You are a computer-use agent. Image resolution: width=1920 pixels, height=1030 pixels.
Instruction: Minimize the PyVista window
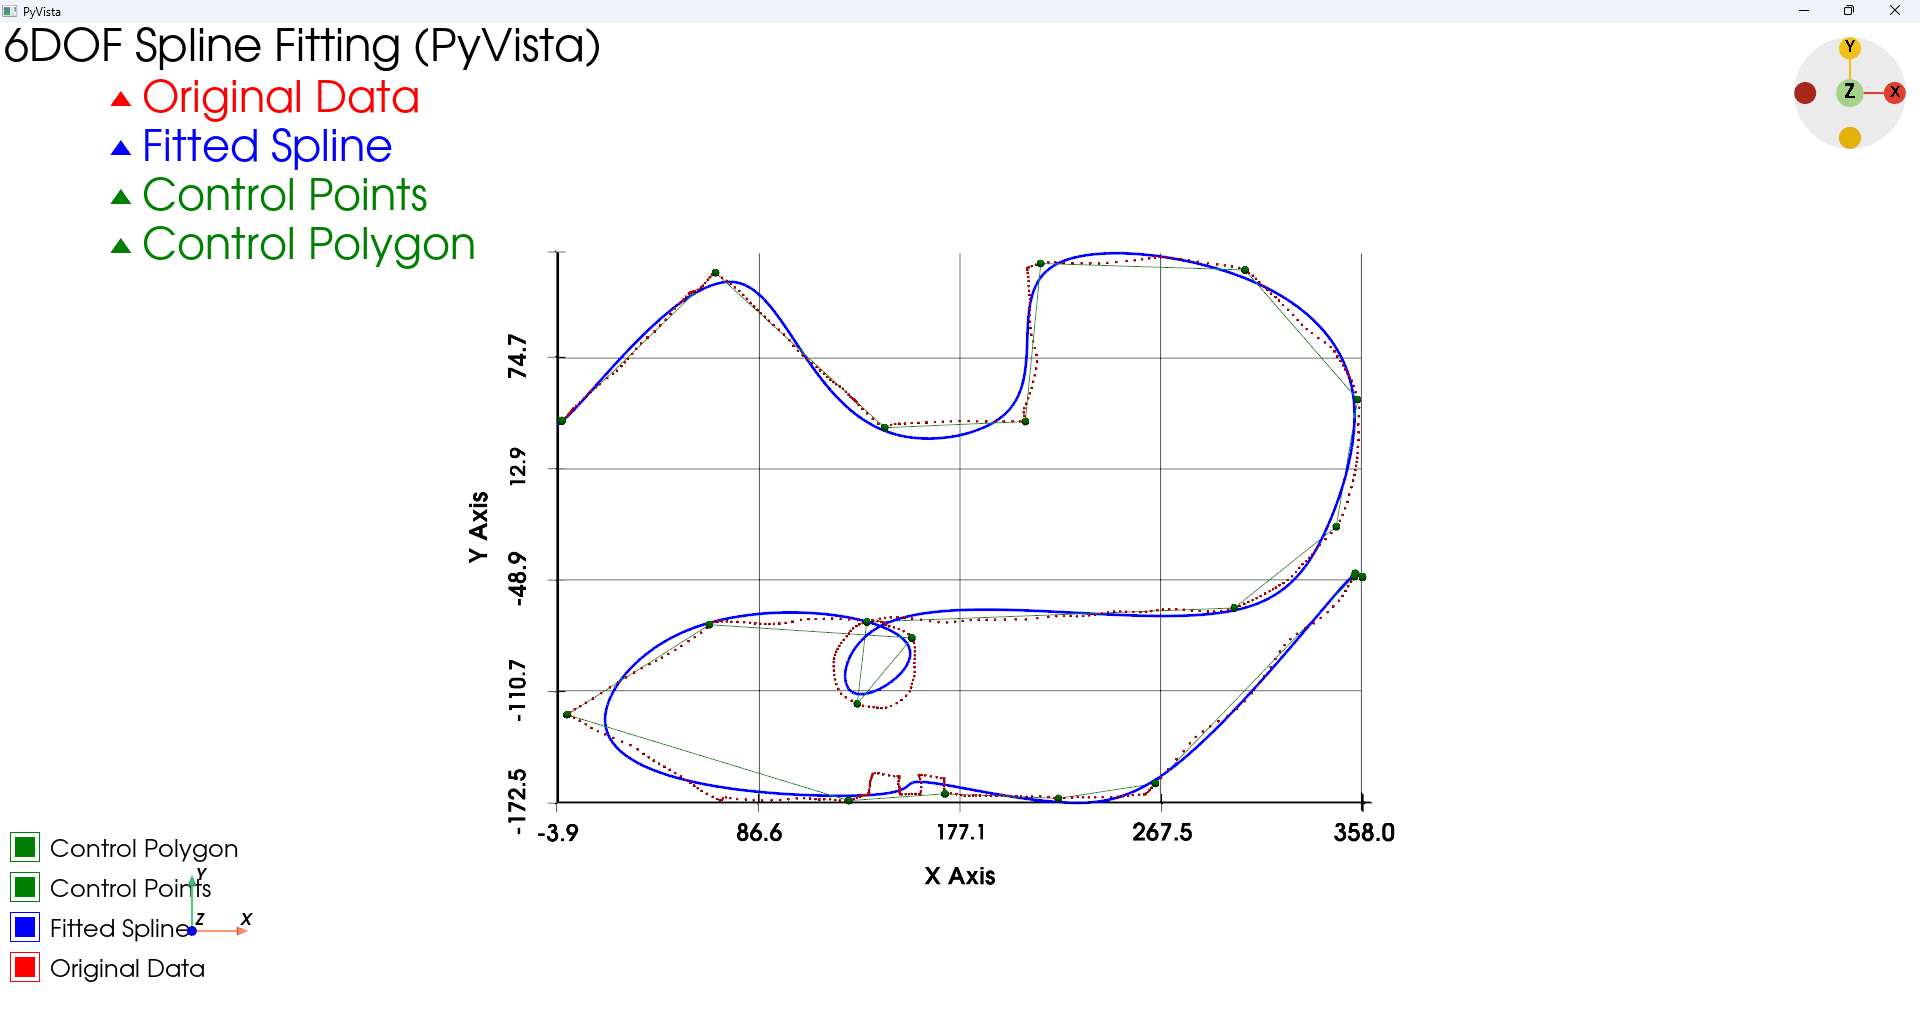point(1804,11)
